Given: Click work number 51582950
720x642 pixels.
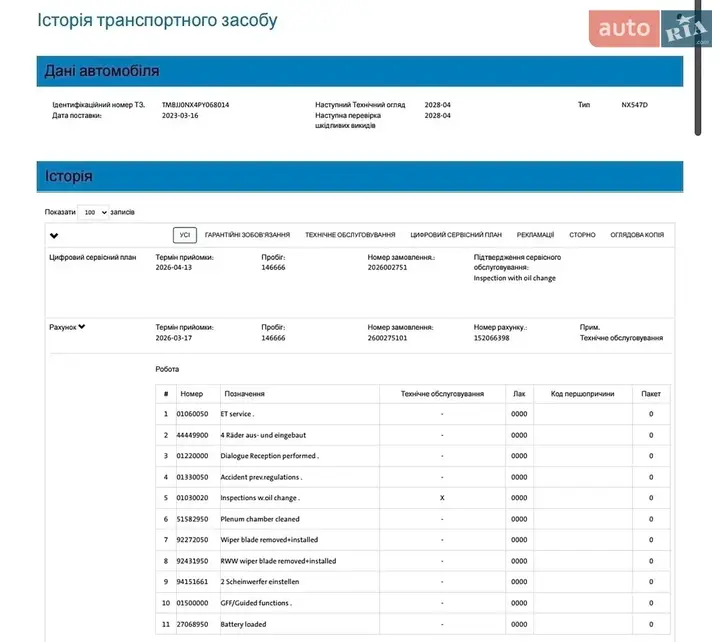Looking at the screenshot, I should pyautogui.click(x=192, y=519).
